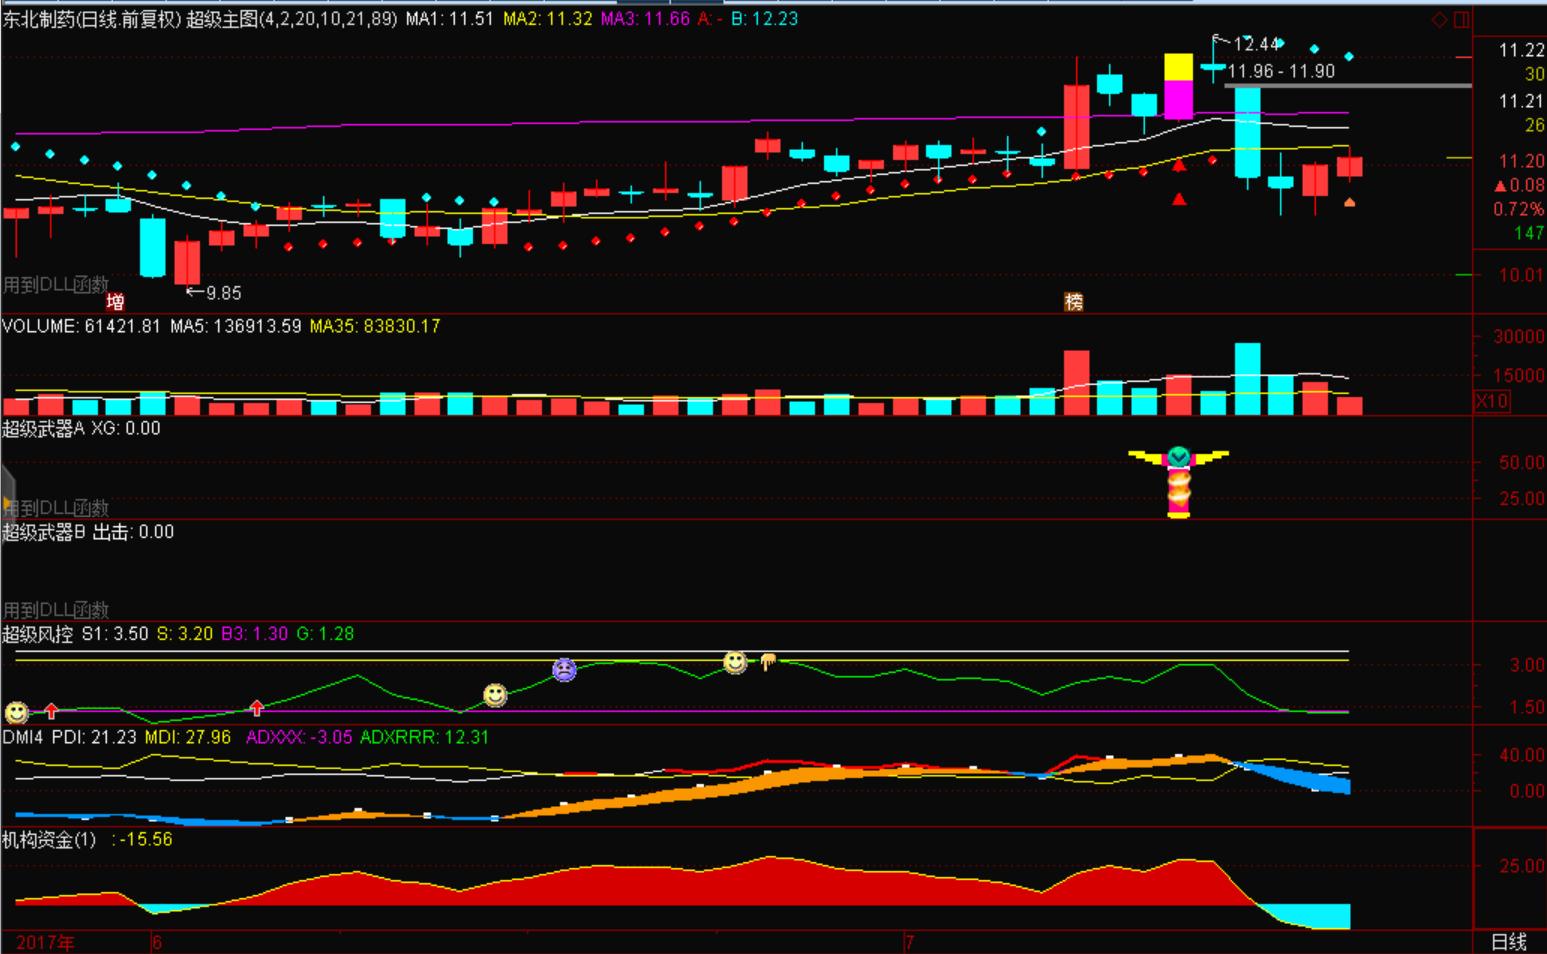Click the MA1: 11.51 readout
The height and width of the screenshot is (954, 1547).
[449, 19]
